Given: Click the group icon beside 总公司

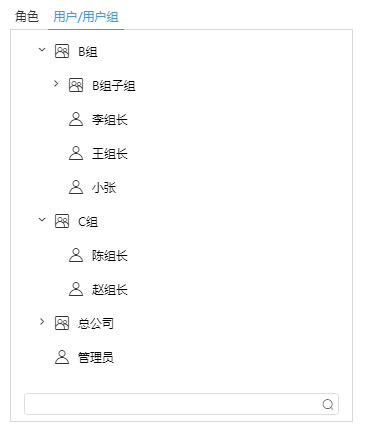Looking at the screenshot, I should coord(62,323).
